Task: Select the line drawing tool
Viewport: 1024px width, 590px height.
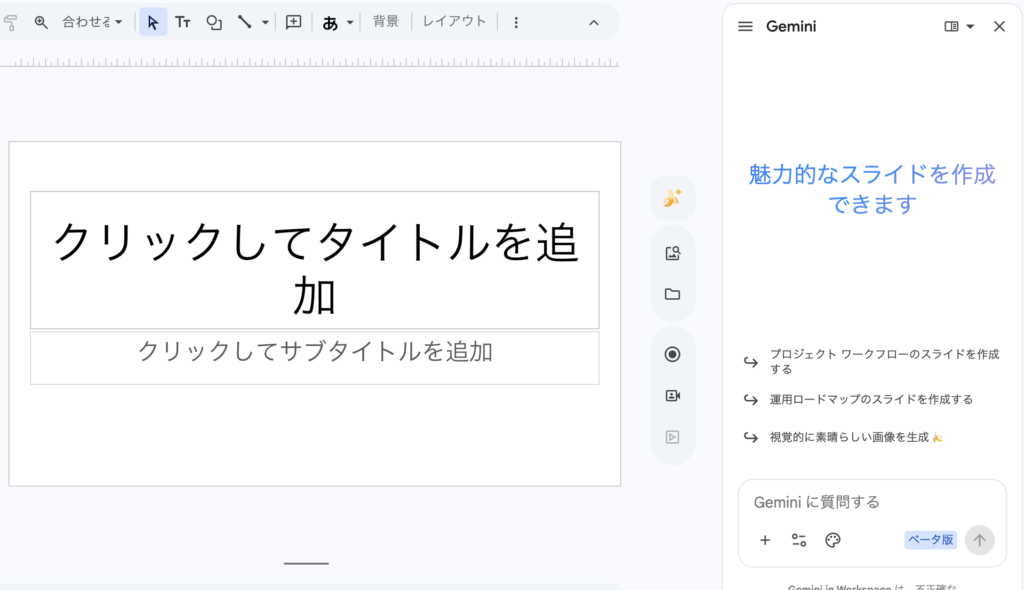Action: pos(244,22)
